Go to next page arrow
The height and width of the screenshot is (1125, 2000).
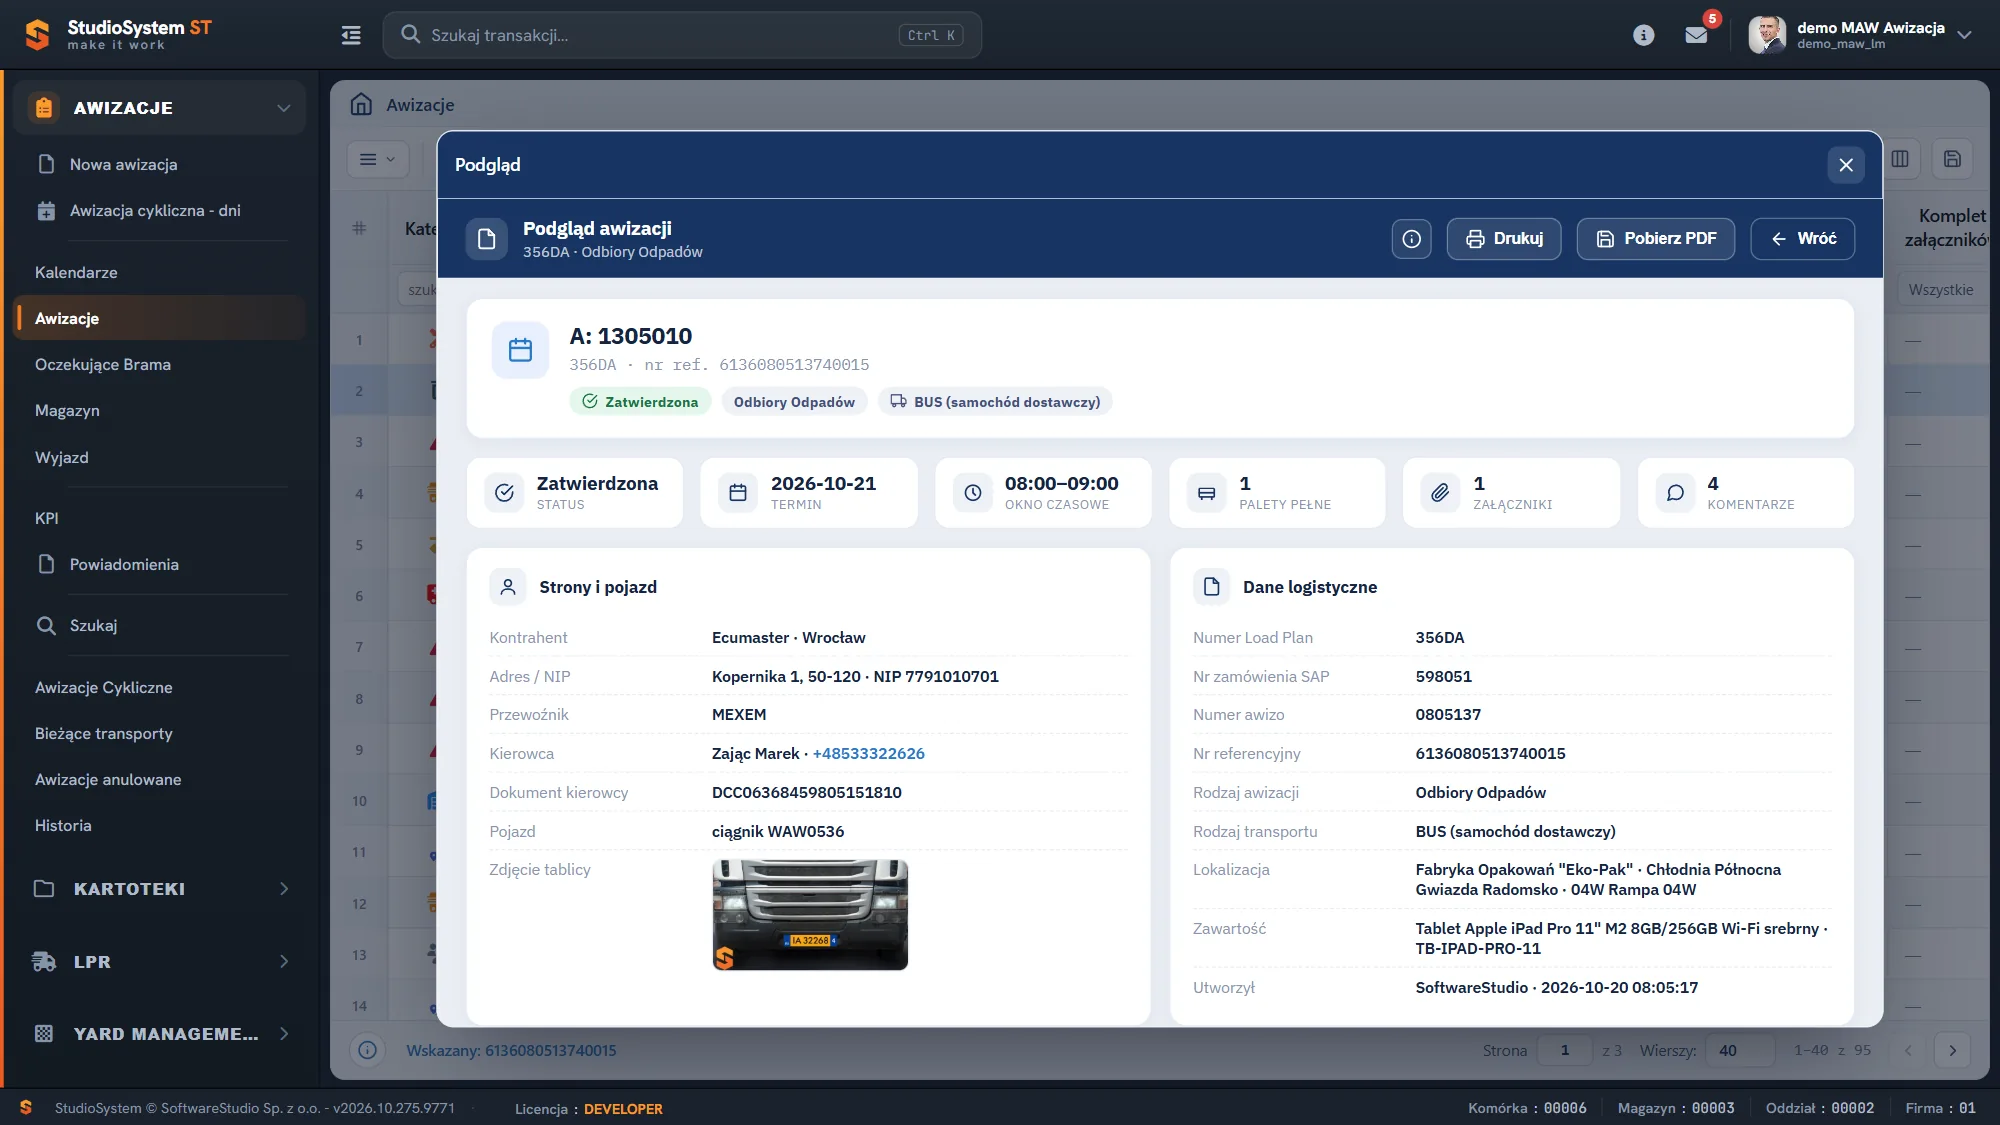pyautogui.click(x=1952, y=1051)
